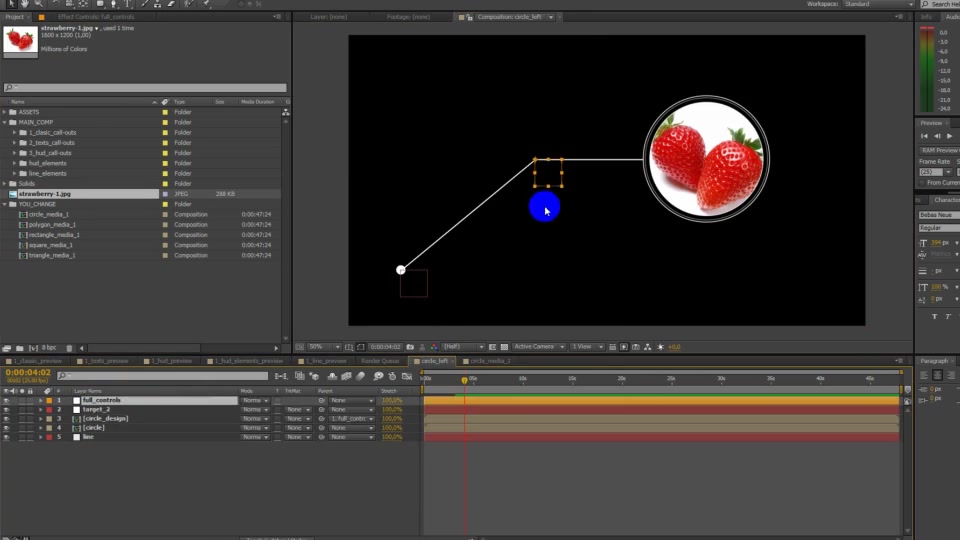The image size is (960, 540).
Task: Click the play button in Preview panel
Action: tap(950, 136)
